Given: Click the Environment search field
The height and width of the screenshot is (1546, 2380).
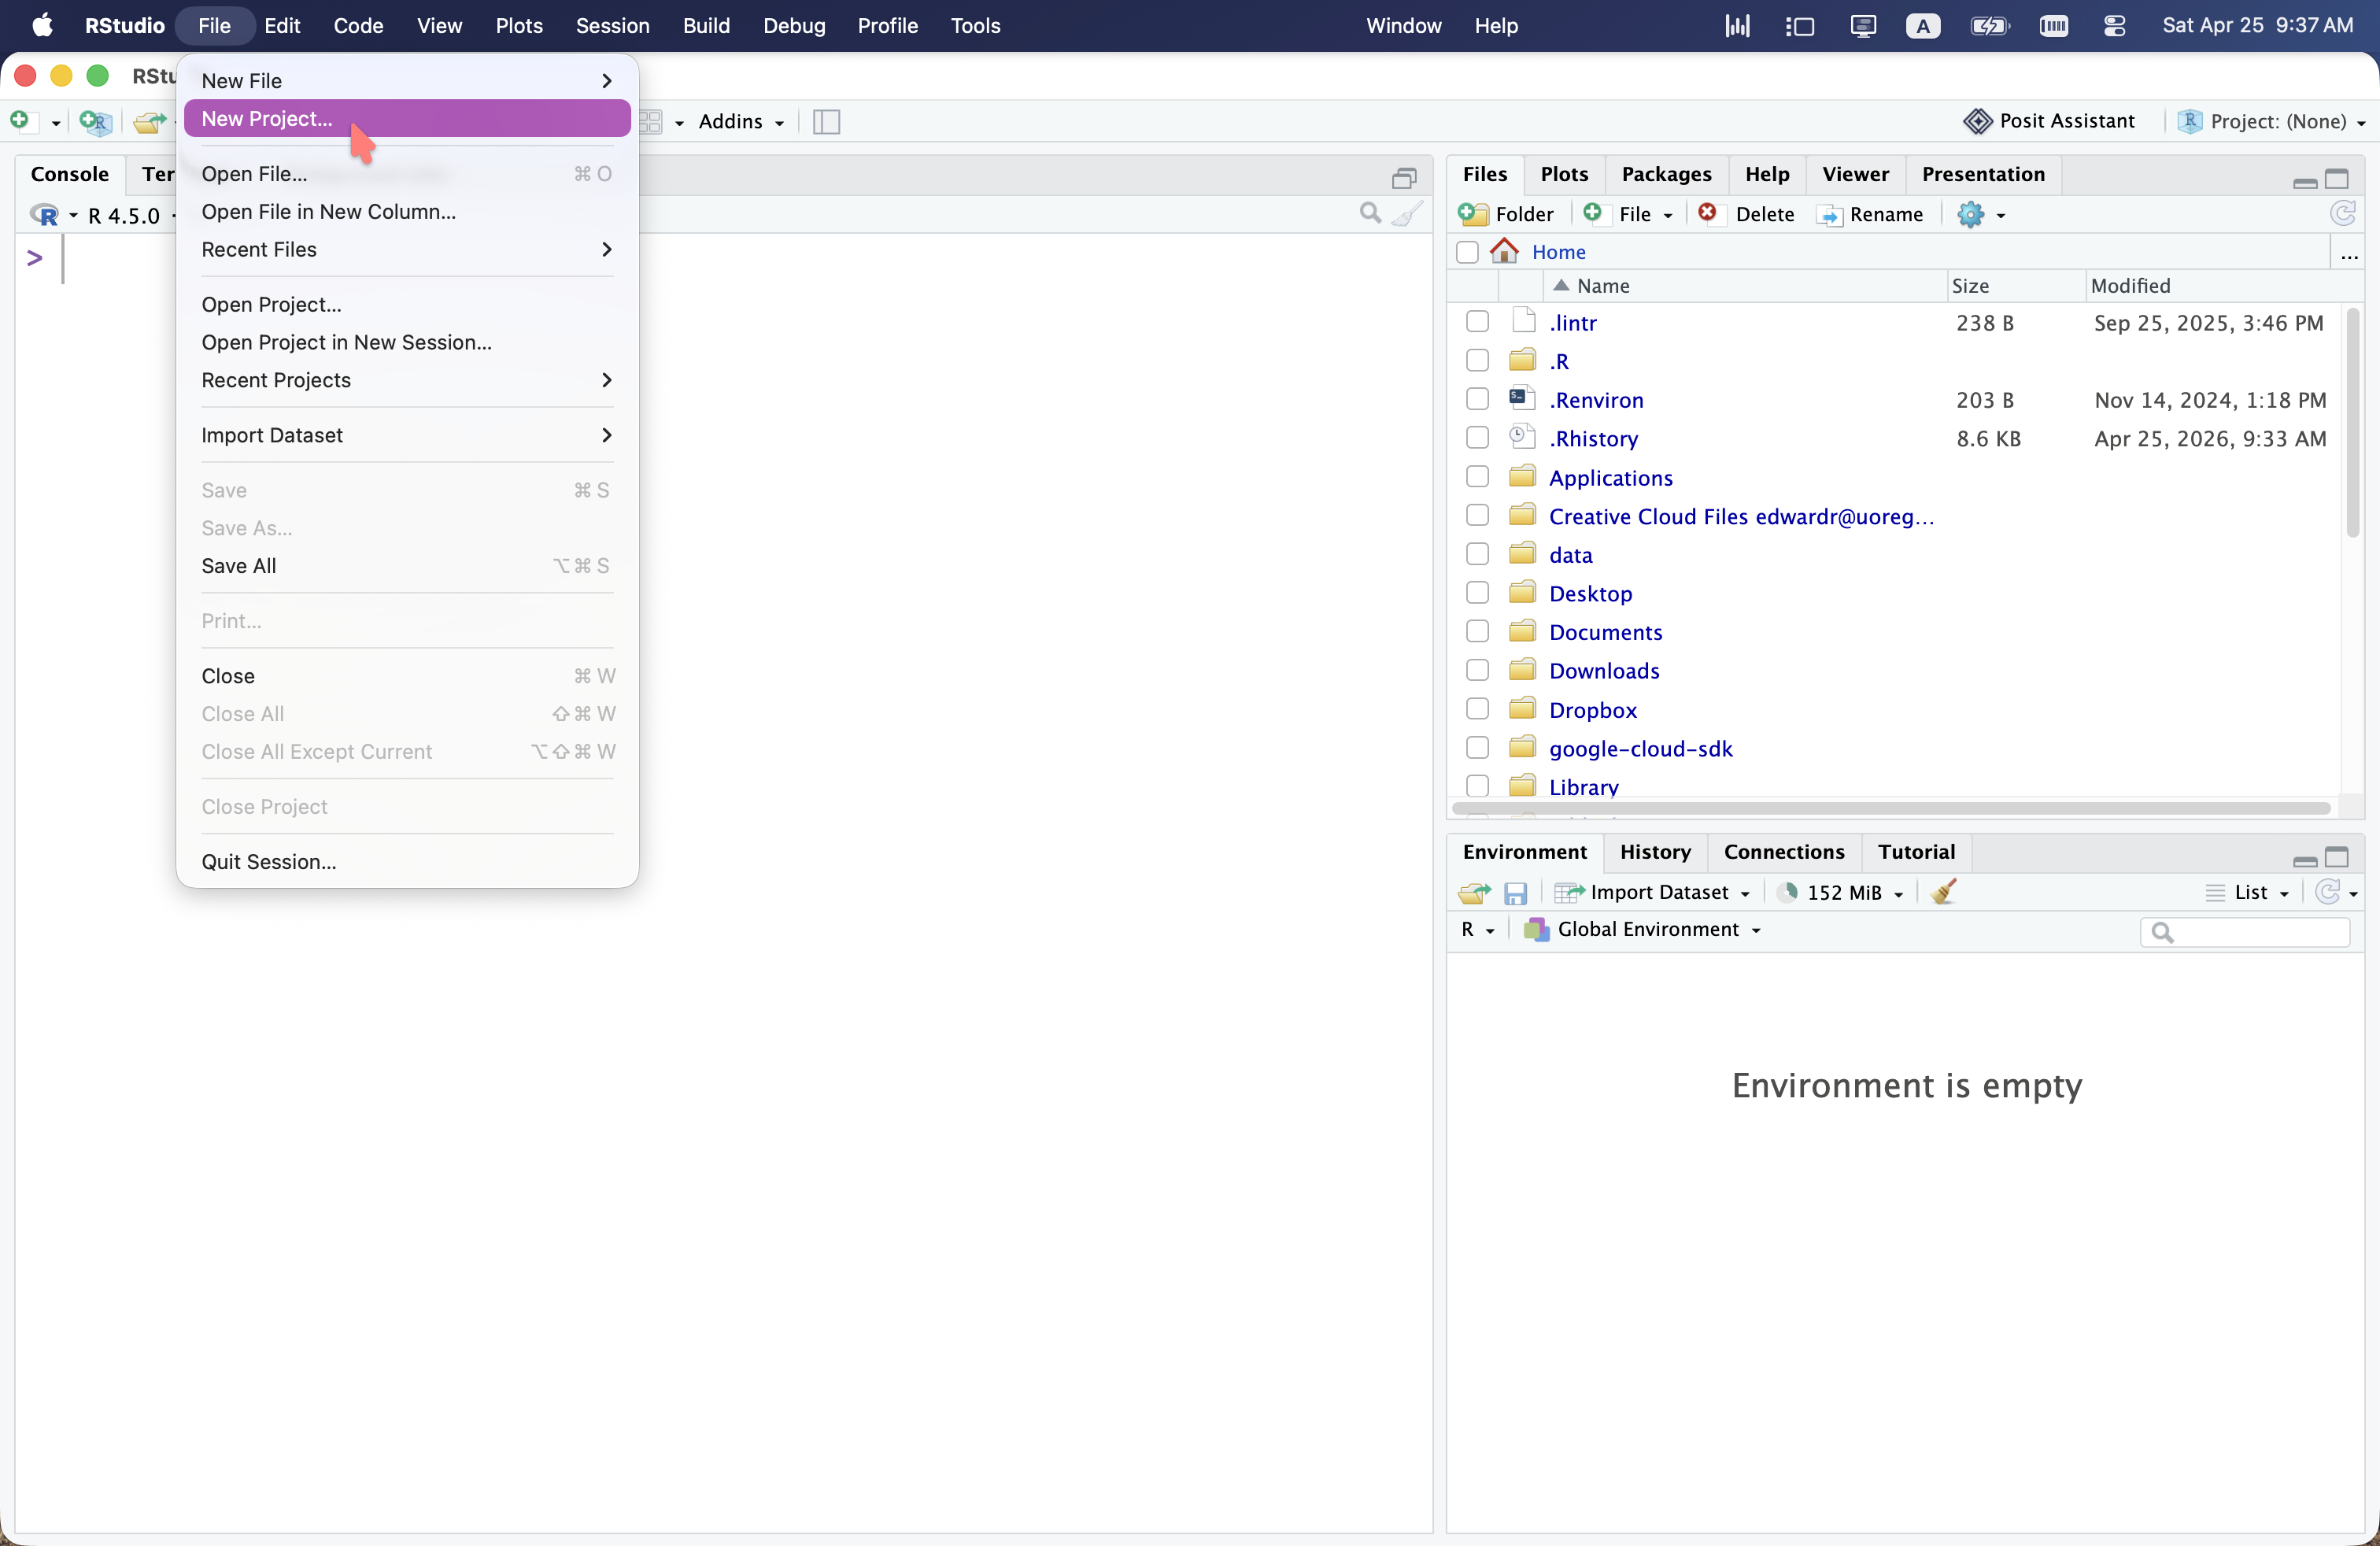Looking at the screenshot, I should pos(2256,932).
